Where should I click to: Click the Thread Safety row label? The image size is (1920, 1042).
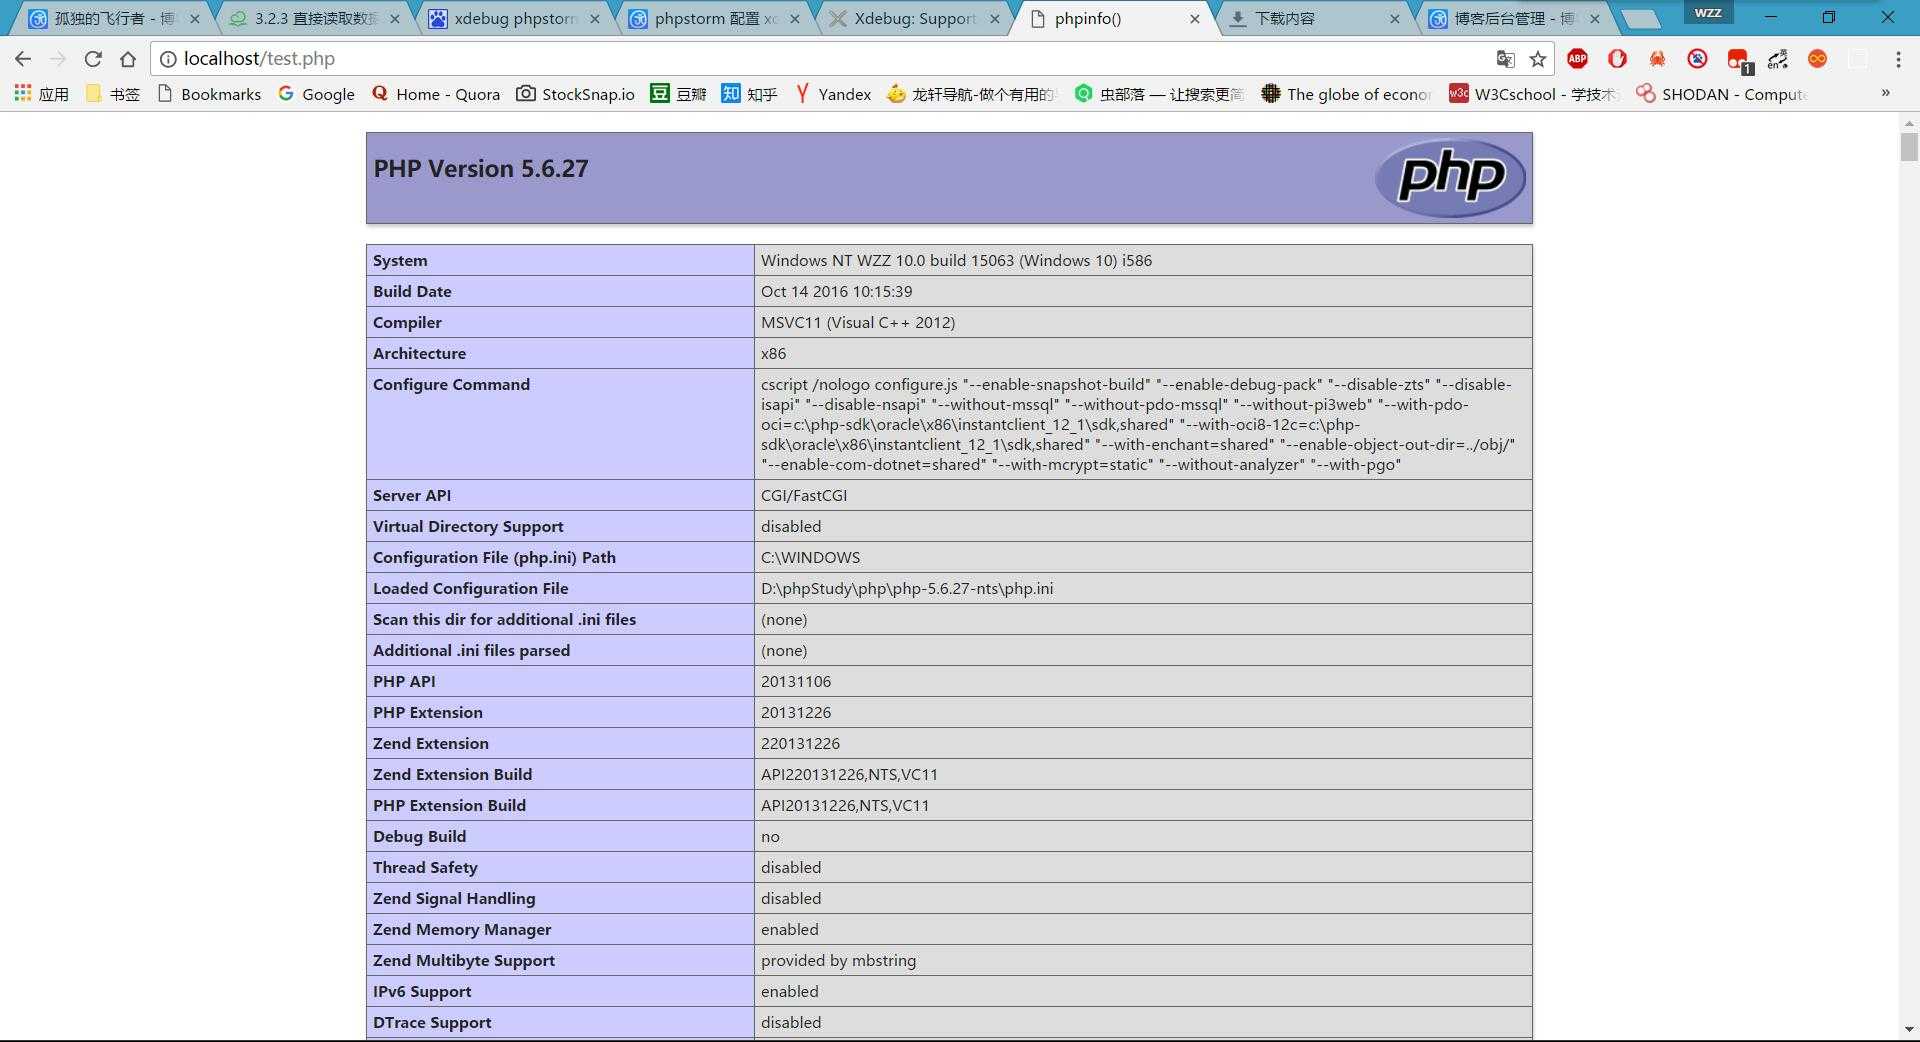pos(425,868)
